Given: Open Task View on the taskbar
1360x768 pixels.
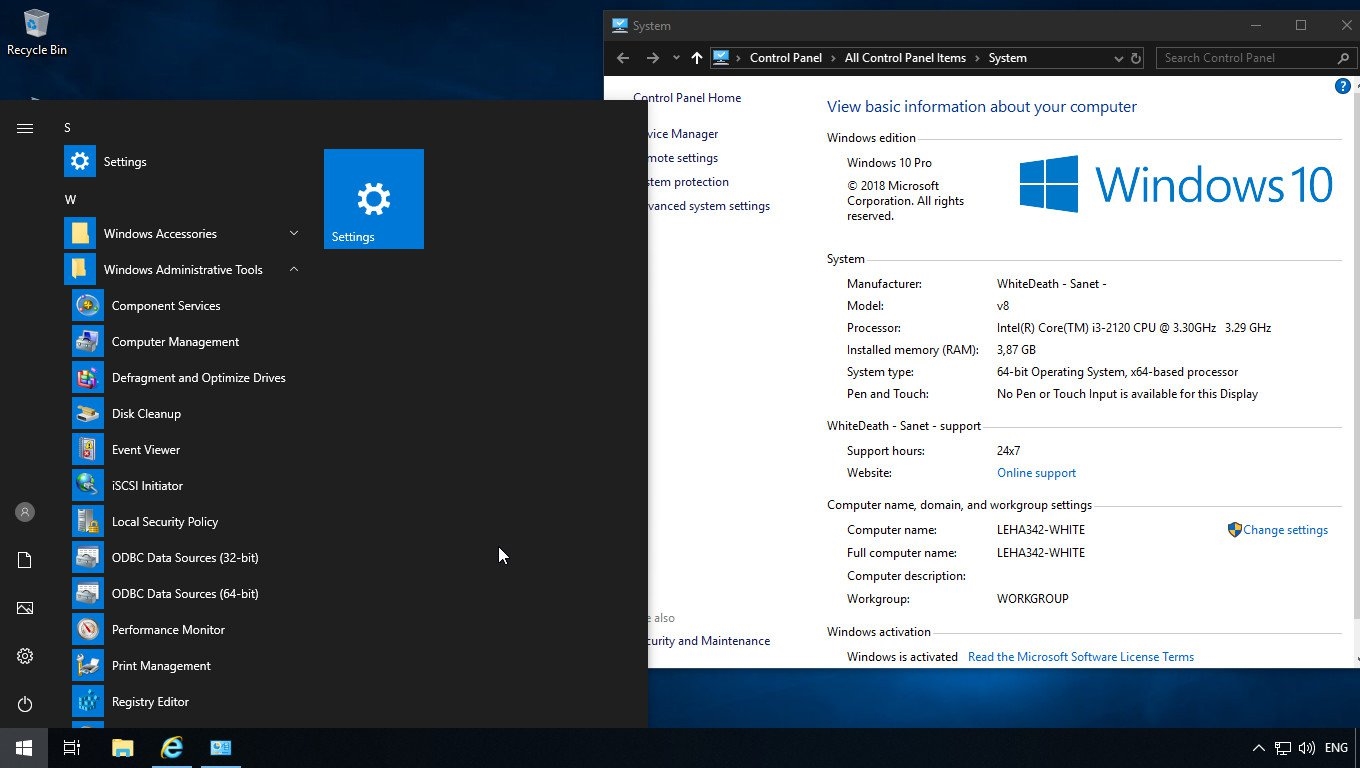Looking at the screenshot, I should (72, 748).
